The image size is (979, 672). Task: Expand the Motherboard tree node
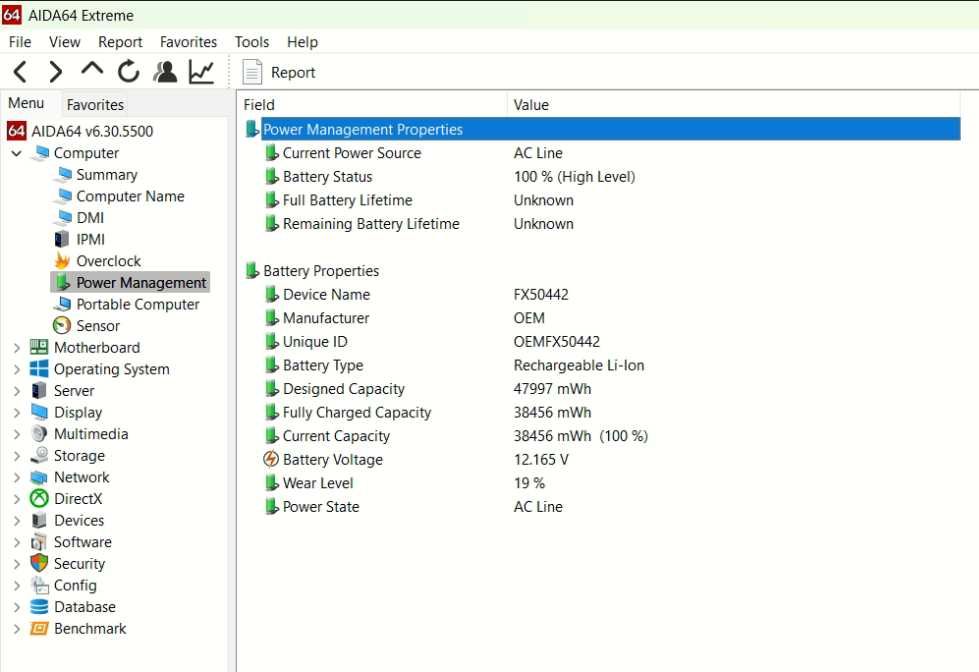(x=17, y=348)
